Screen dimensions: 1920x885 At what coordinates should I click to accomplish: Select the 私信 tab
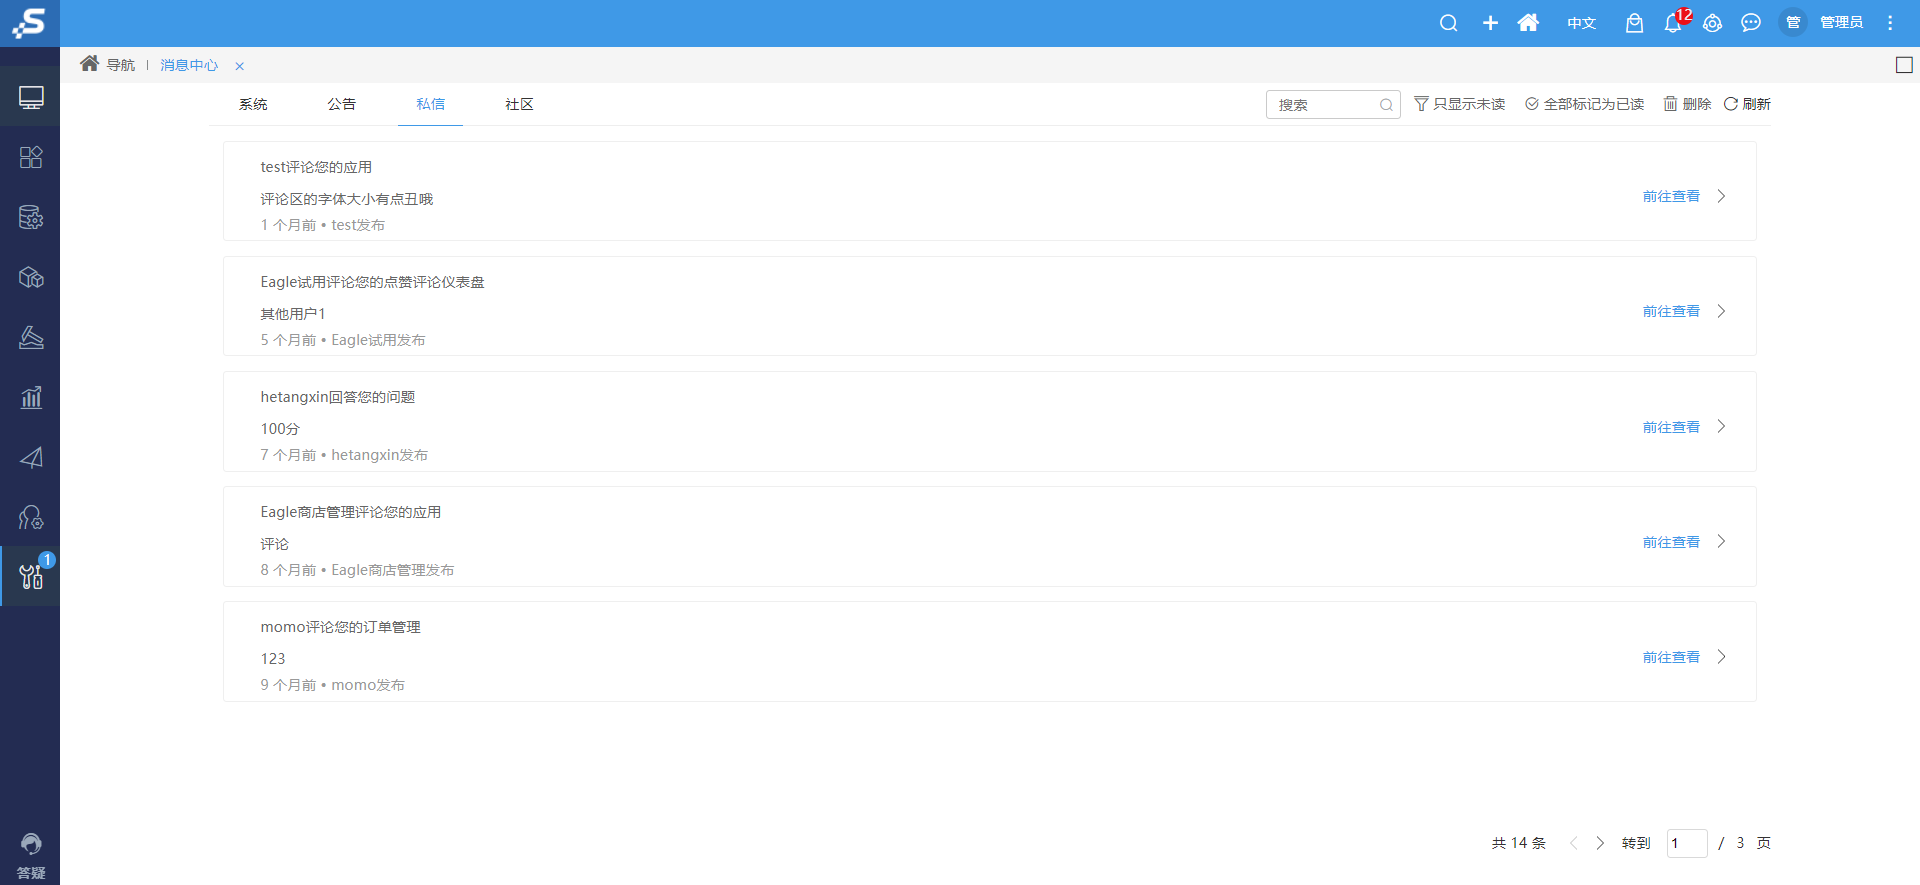tap(431, 104)
